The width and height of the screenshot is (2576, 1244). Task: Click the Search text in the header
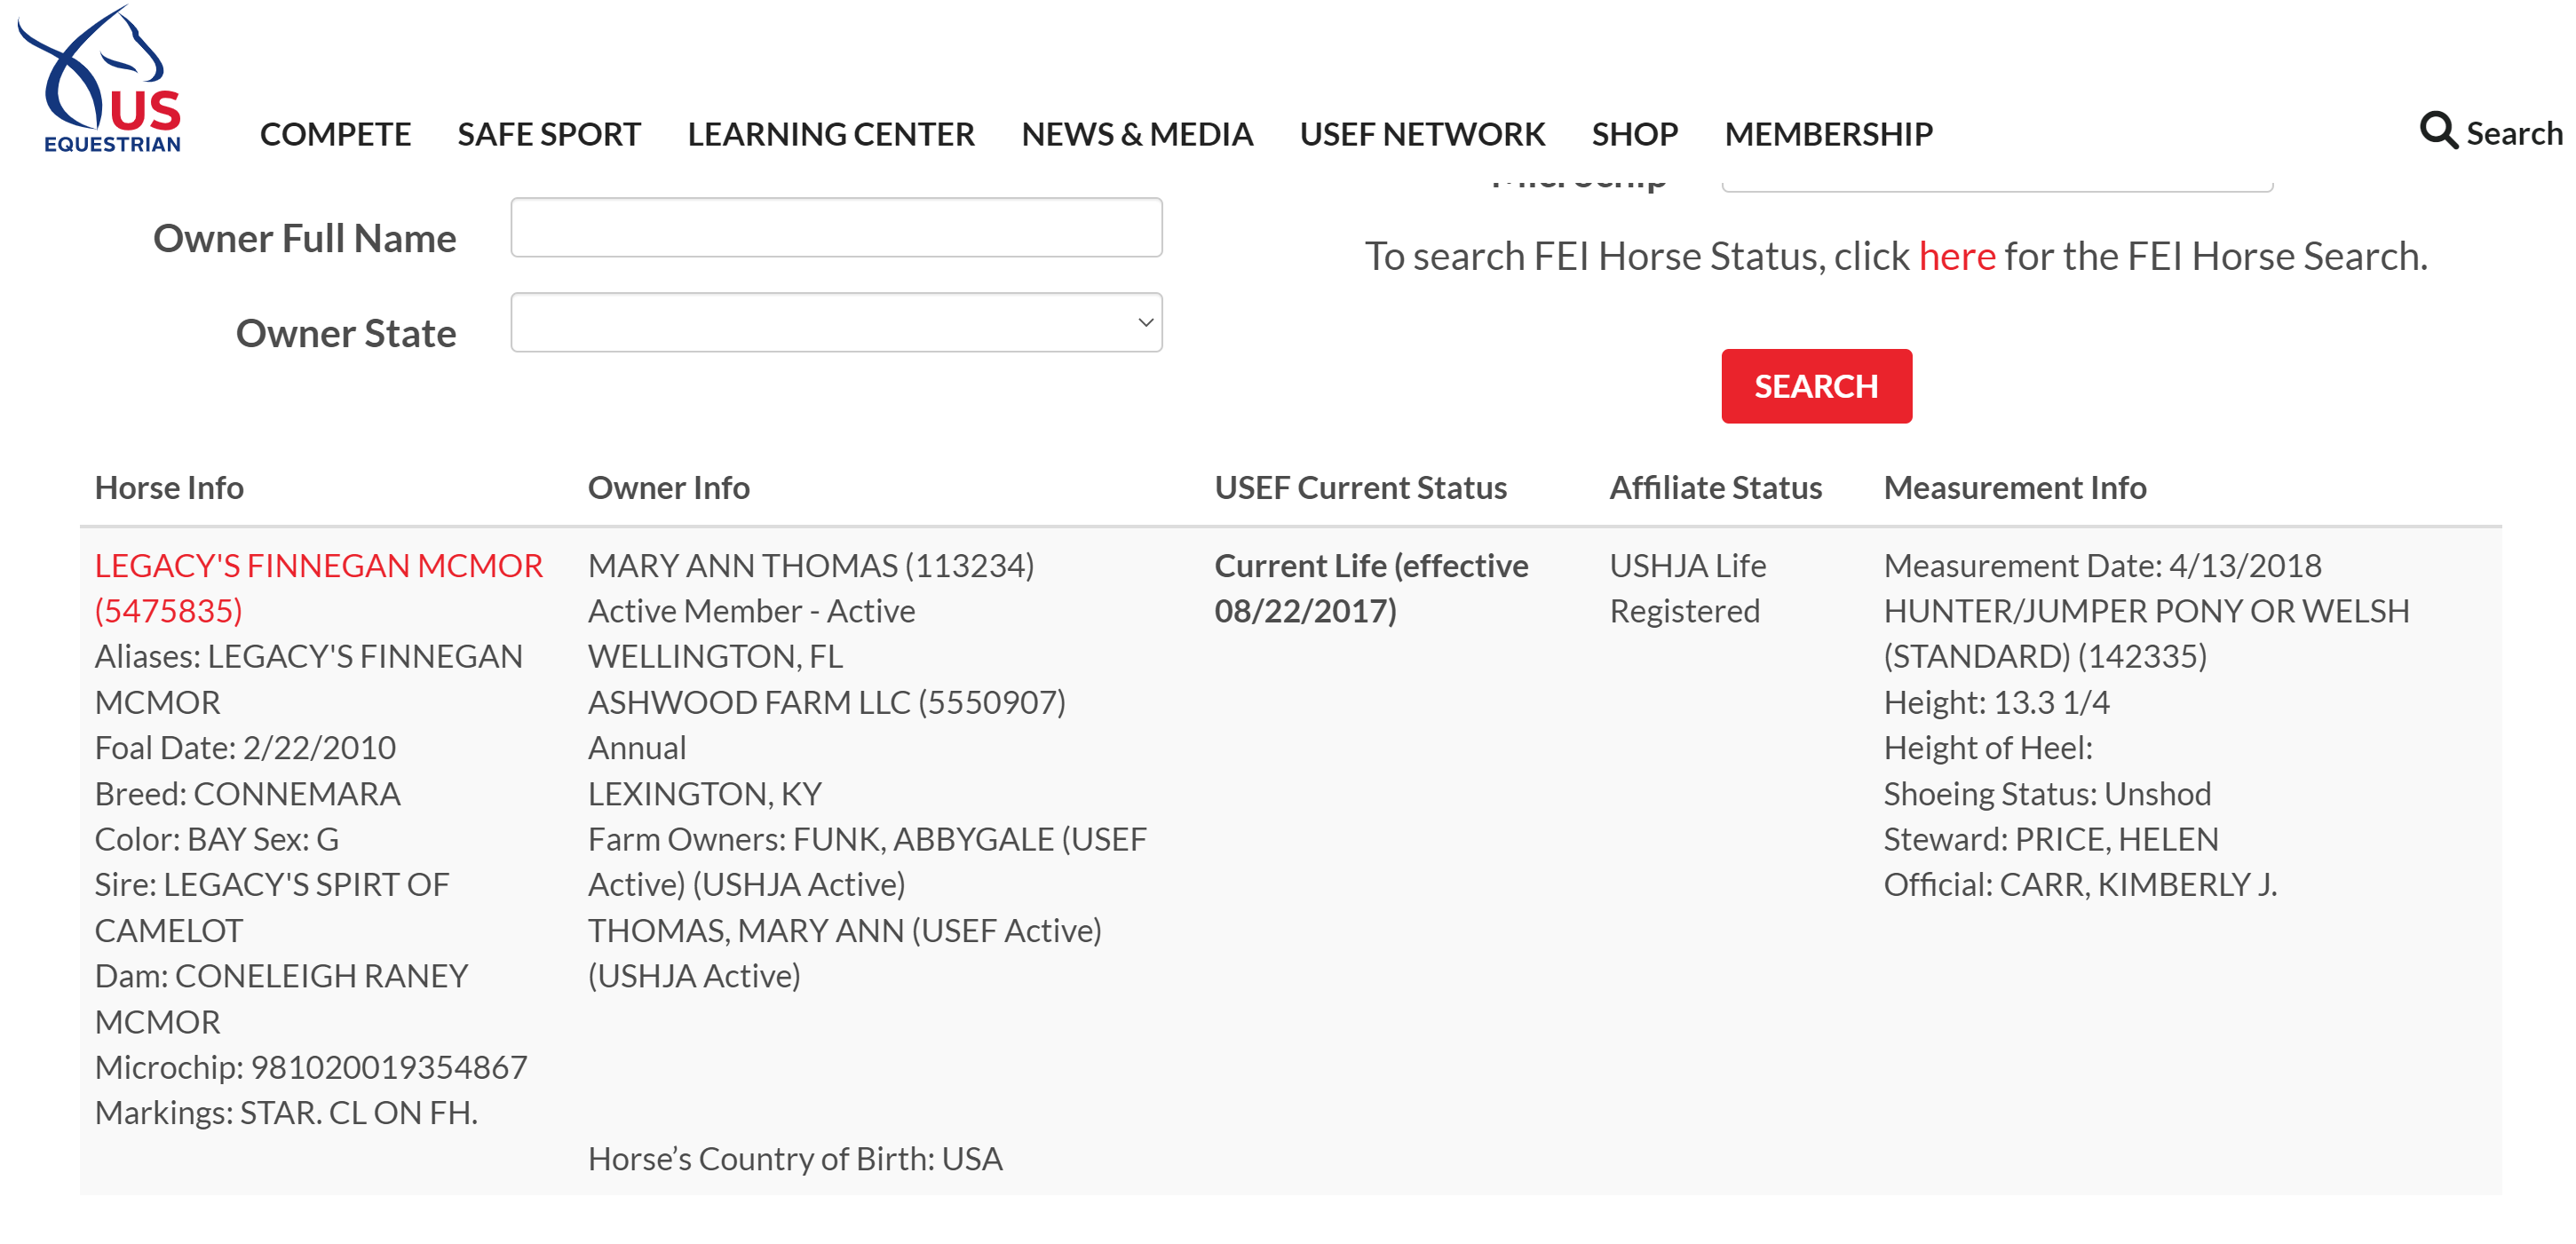click(2514, 133)
